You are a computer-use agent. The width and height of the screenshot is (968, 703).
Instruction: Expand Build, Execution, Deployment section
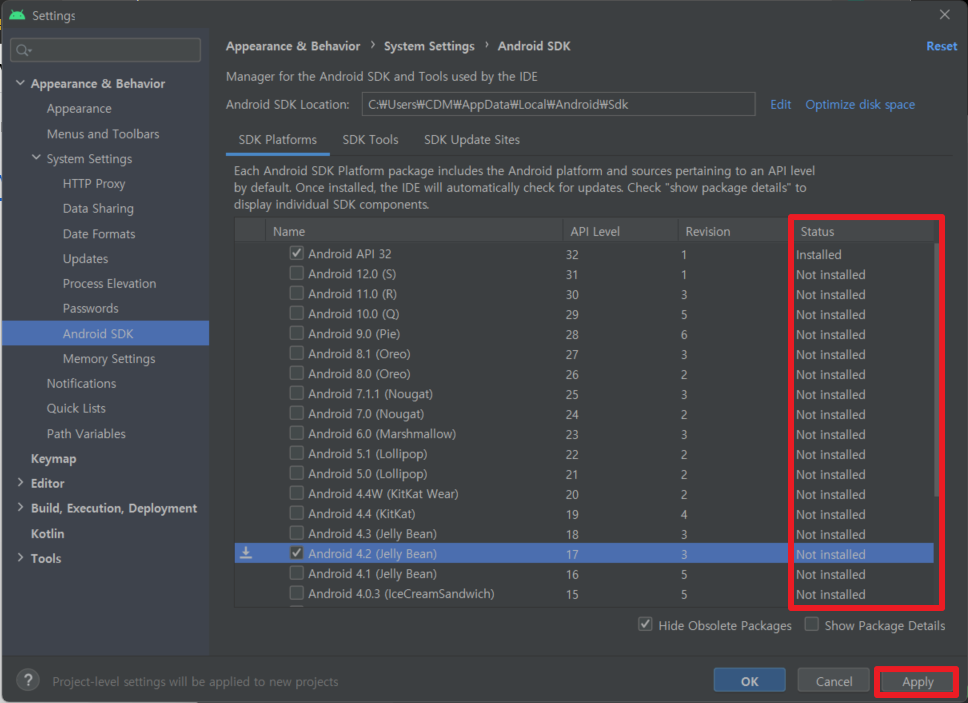pos(20,507)
